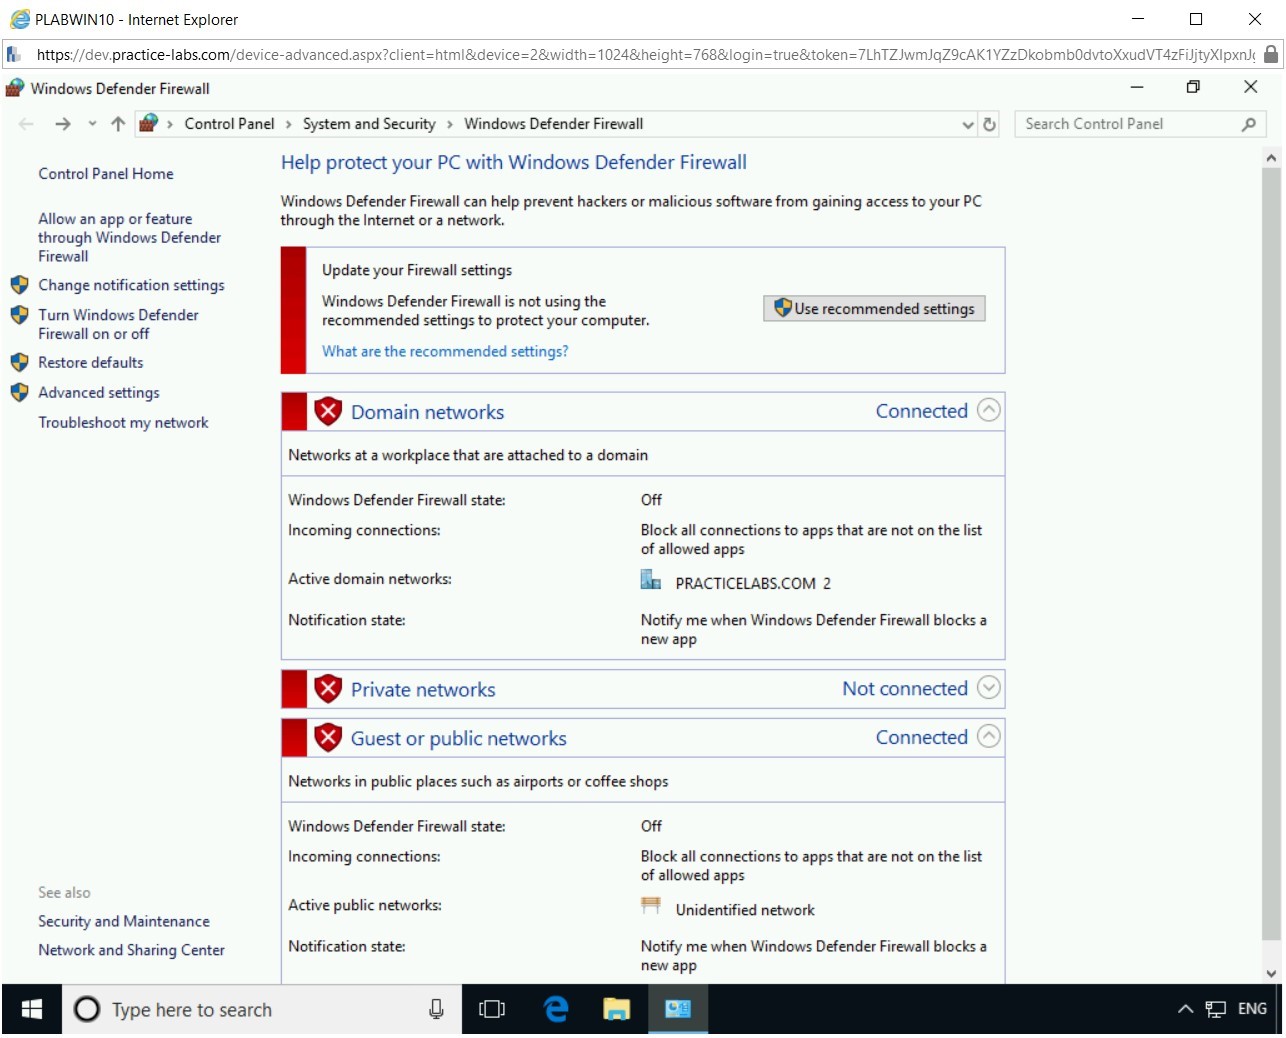The image size is (1286, 1038).
Task: Collapse the Domain networks section
Action: tap(988, 411)
